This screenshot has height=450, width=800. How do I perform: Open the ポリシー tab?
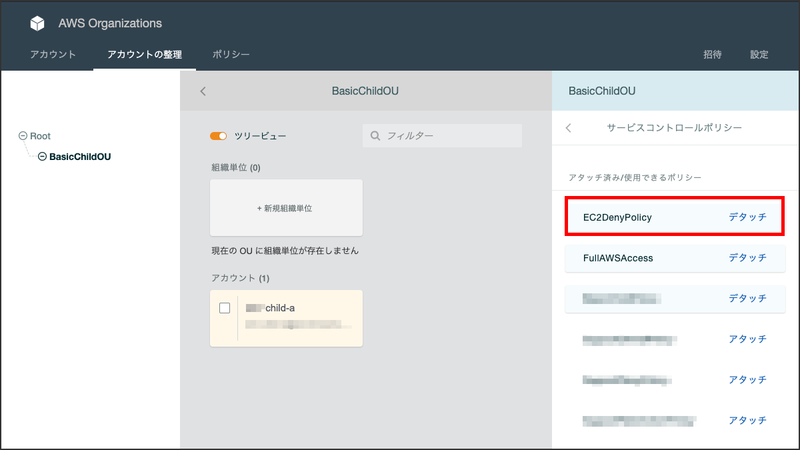pos(231,54)
